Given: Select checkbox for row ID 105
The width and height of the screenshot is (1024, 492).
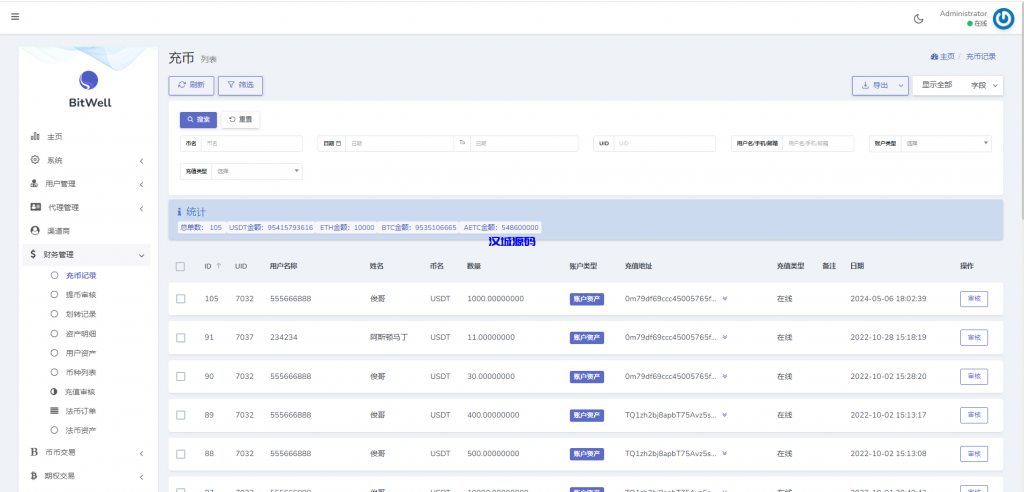Looking at the screenshot, I should (x=180, y=299).
